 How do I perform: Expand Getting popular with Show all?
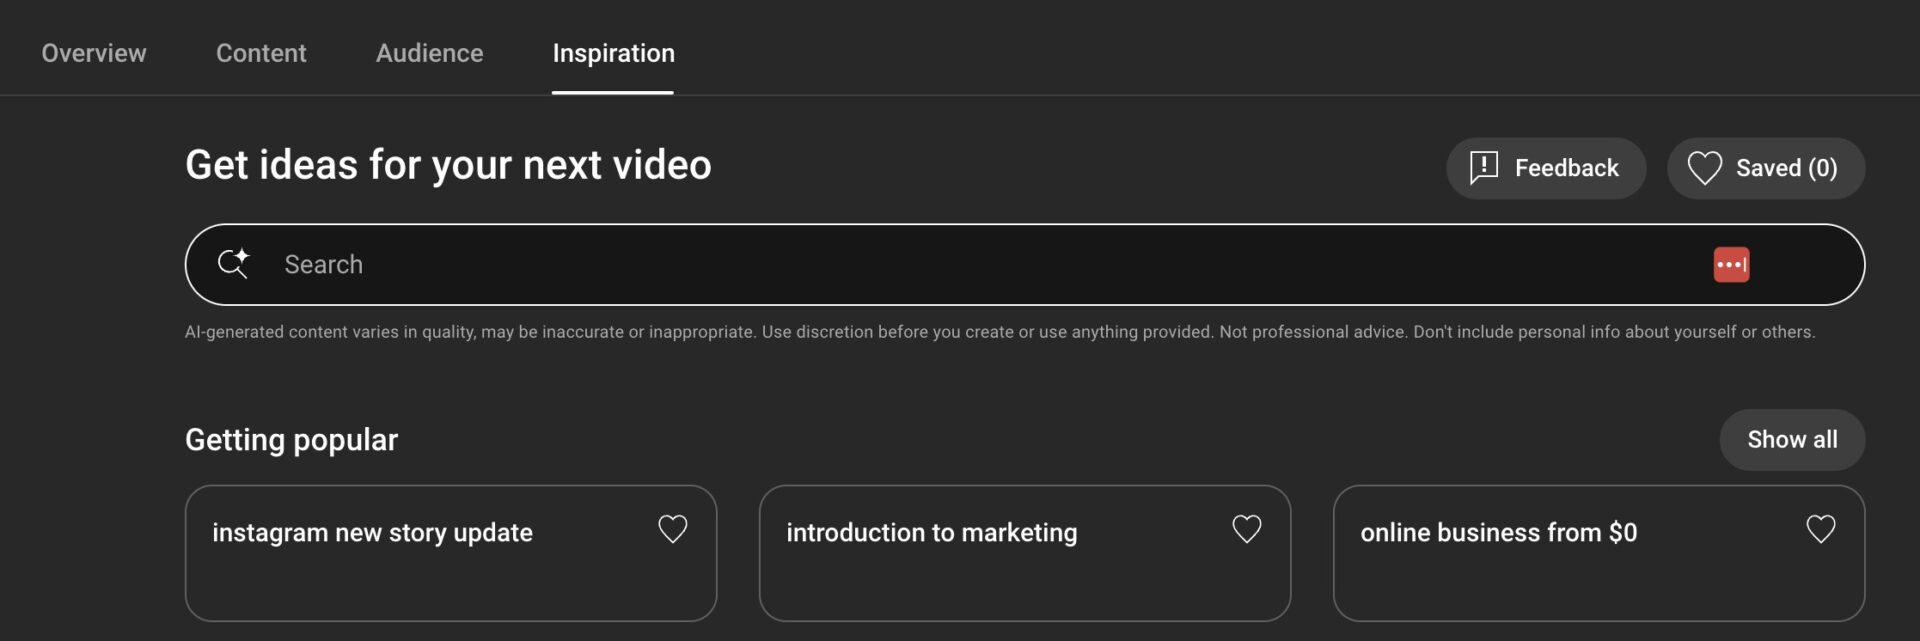[x=1791, y=439]
